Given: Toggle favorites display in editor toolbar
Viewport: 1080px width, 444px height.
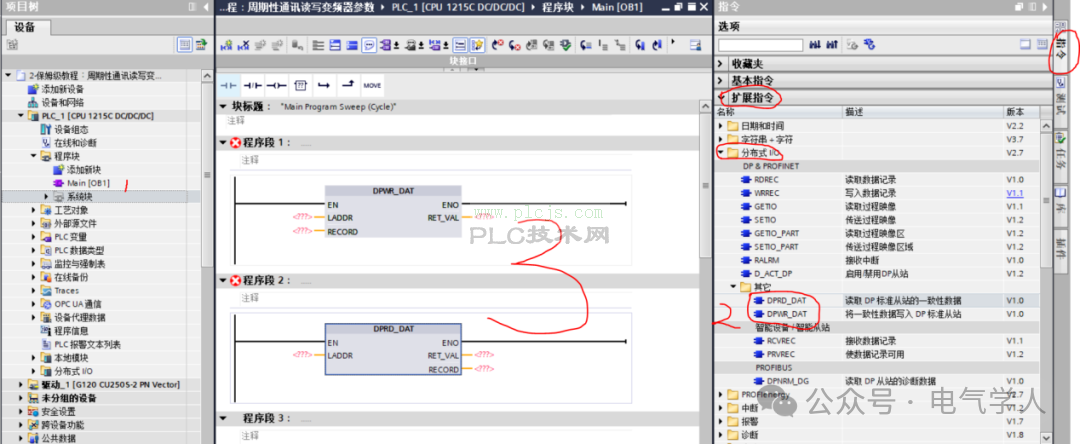Looking at the screenshot, I should coord(477,45).
